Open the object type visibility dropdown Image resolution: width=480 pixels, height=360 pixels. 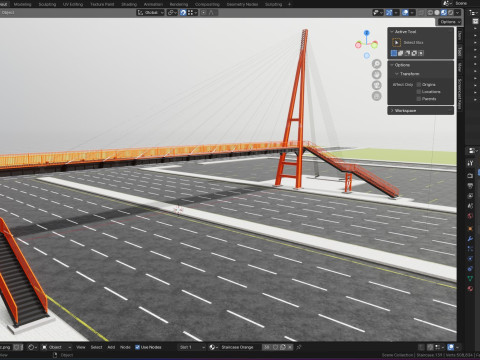[x=378, y=12]
